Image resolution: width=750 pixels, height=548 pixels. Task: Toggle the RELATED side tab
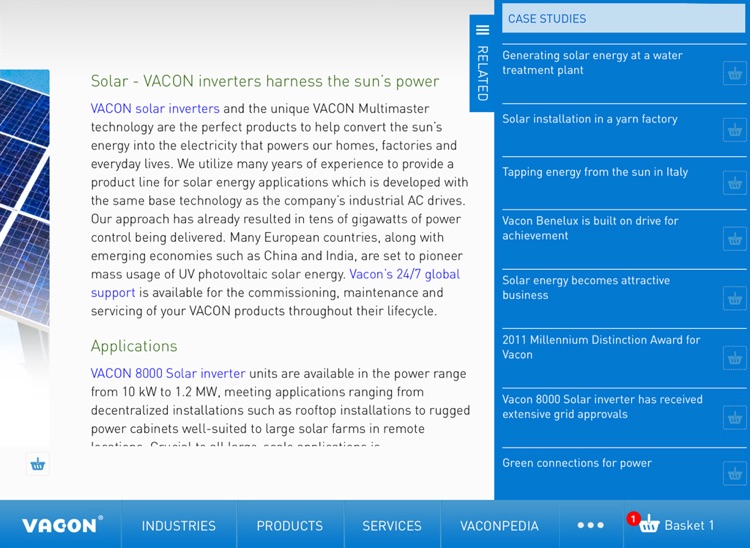tap(482, 63)
